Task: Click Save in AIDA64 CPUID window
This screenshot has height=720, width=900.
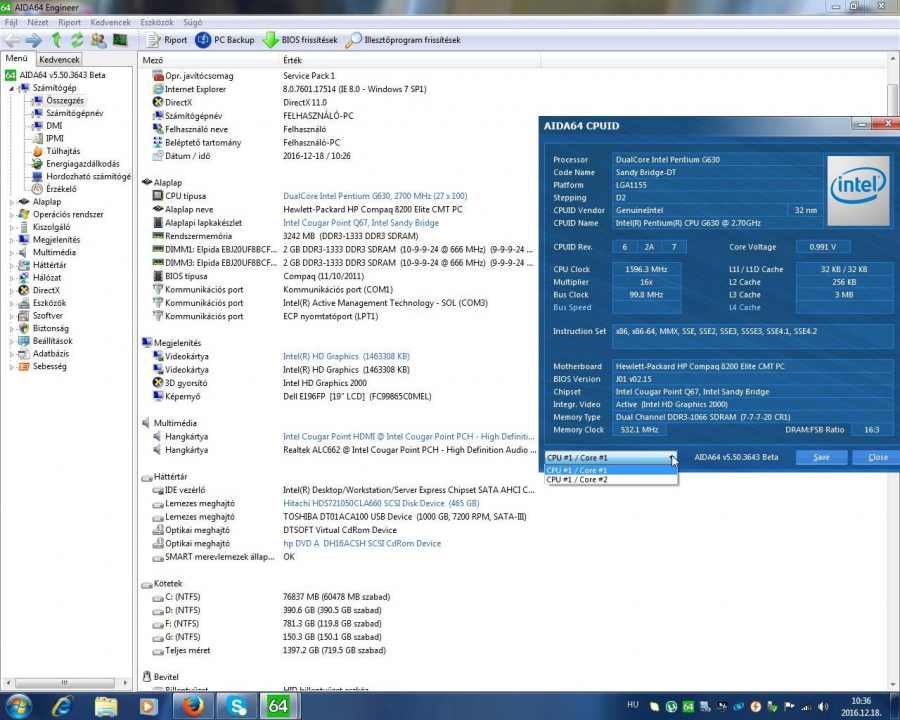Action: coord(821,457)
